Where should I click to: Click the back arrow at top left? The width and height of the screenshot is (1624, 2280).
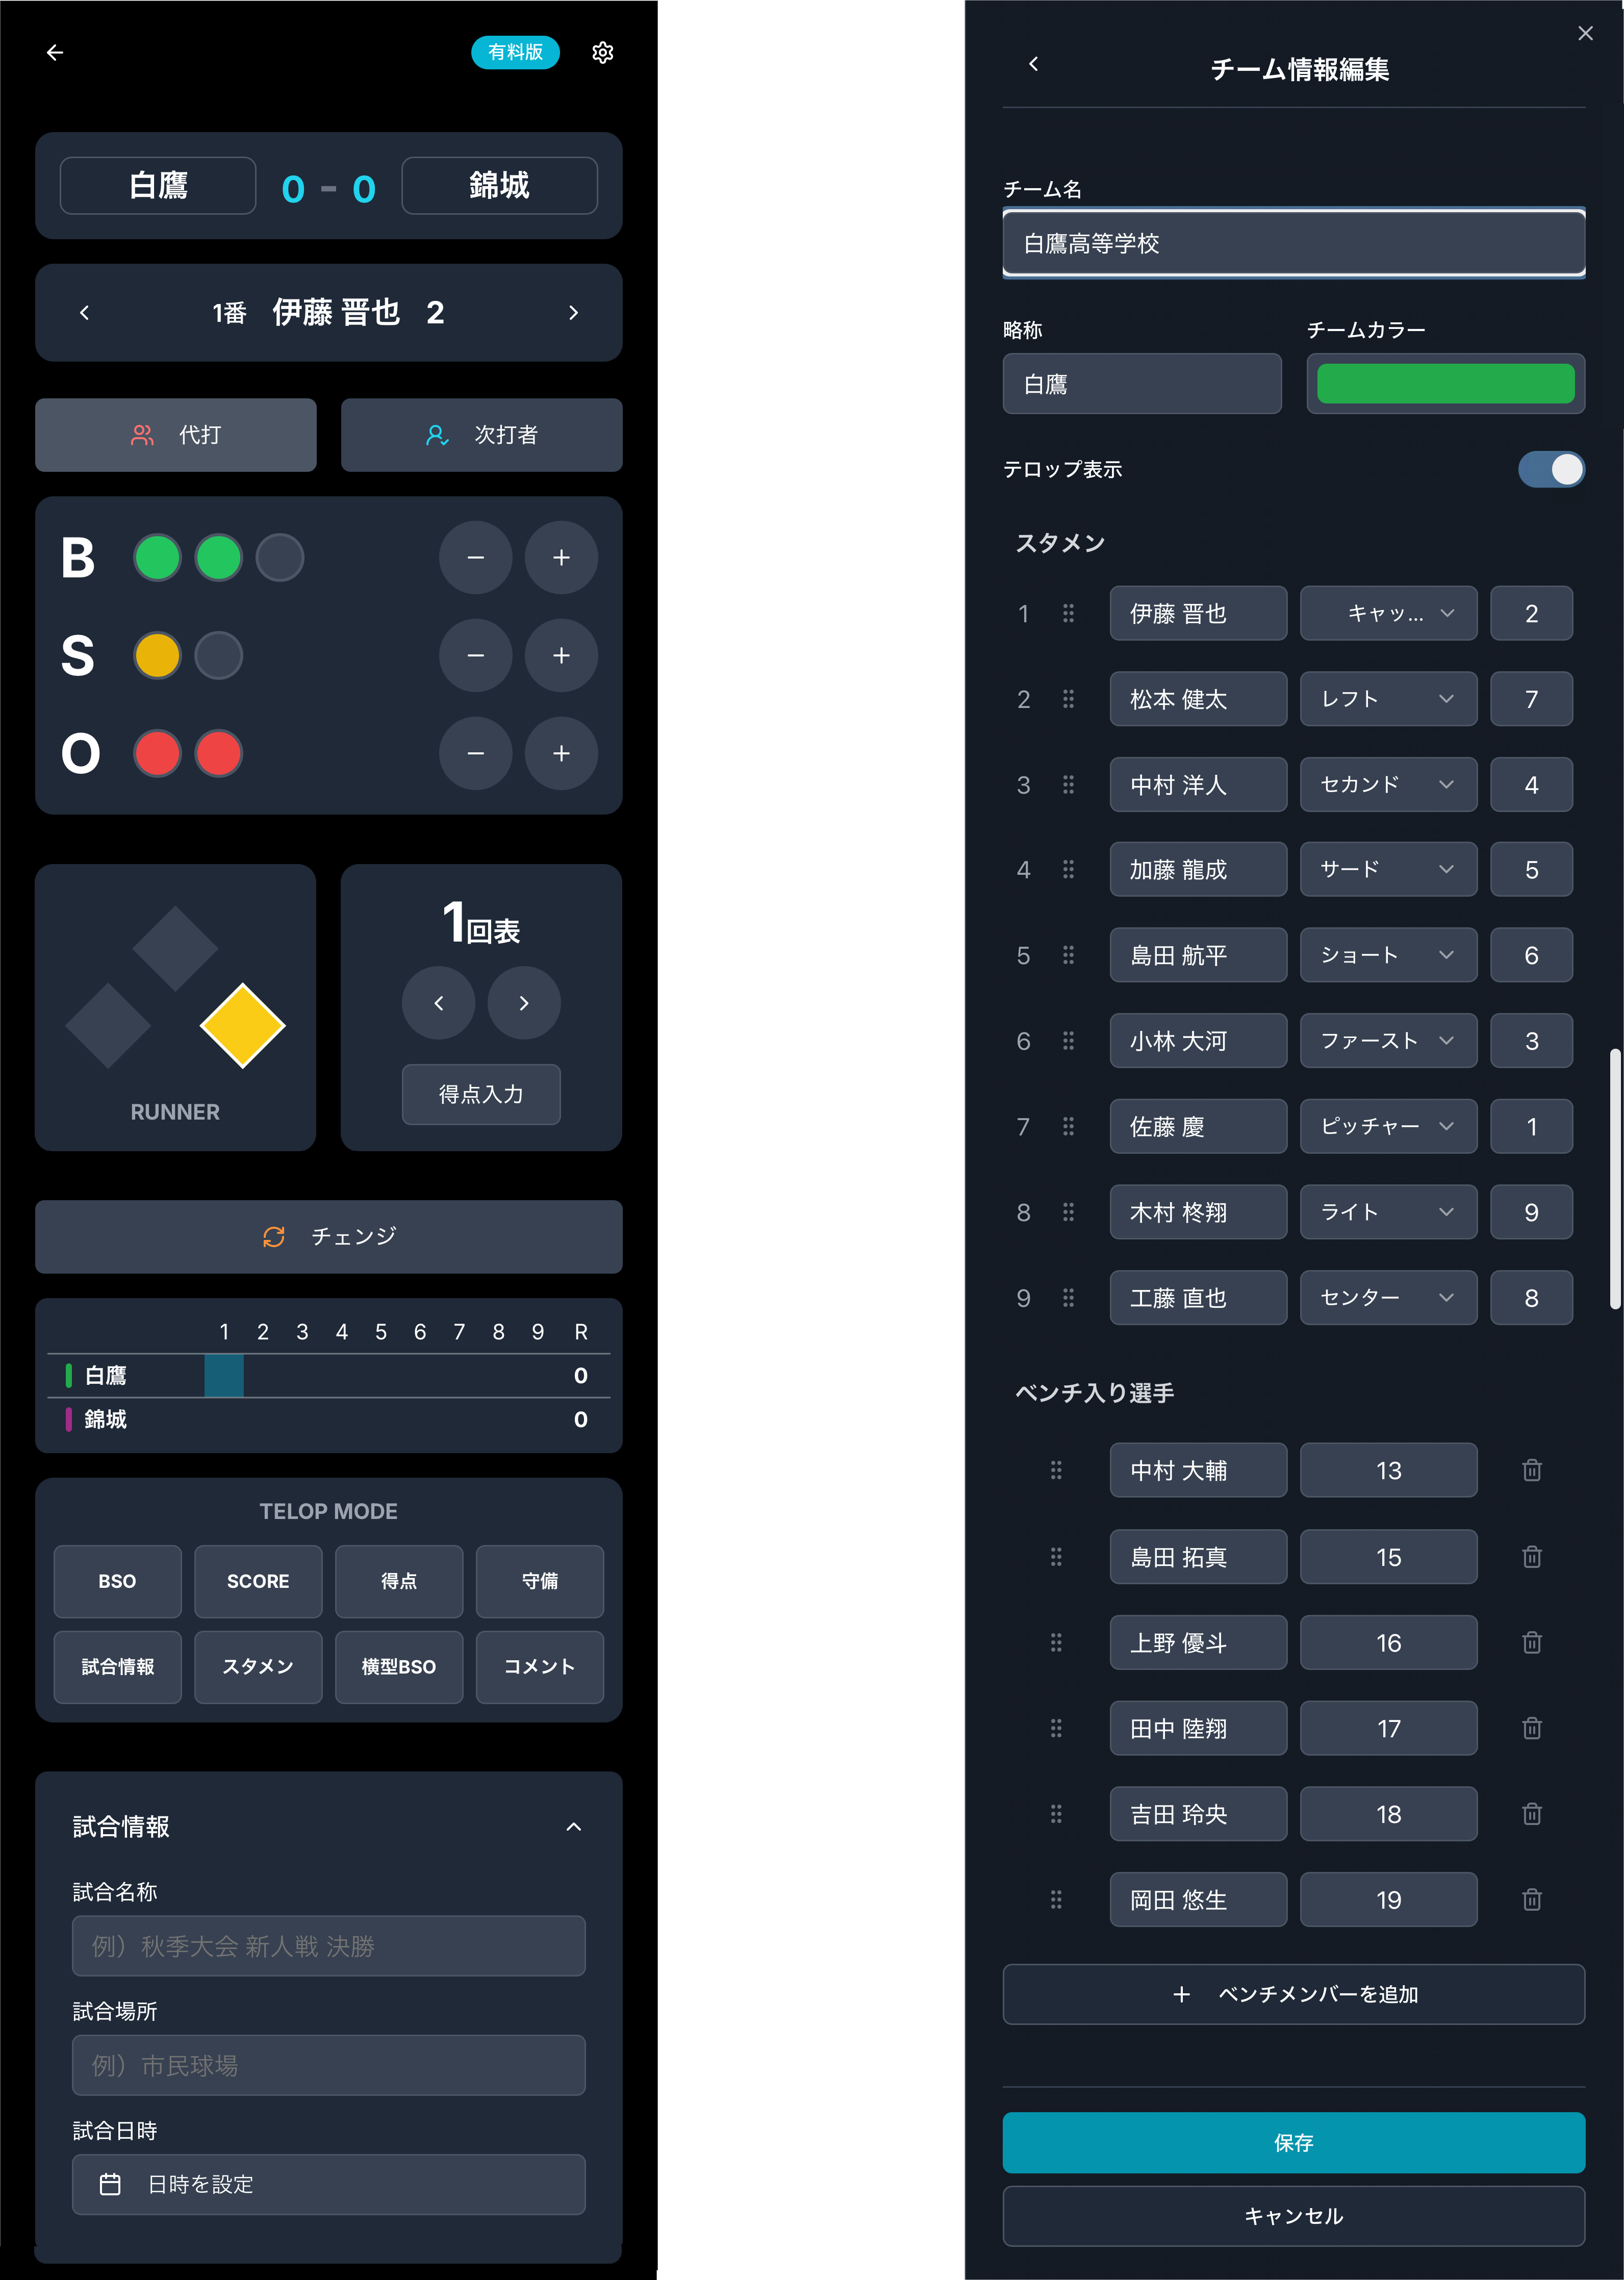[55, 52]
